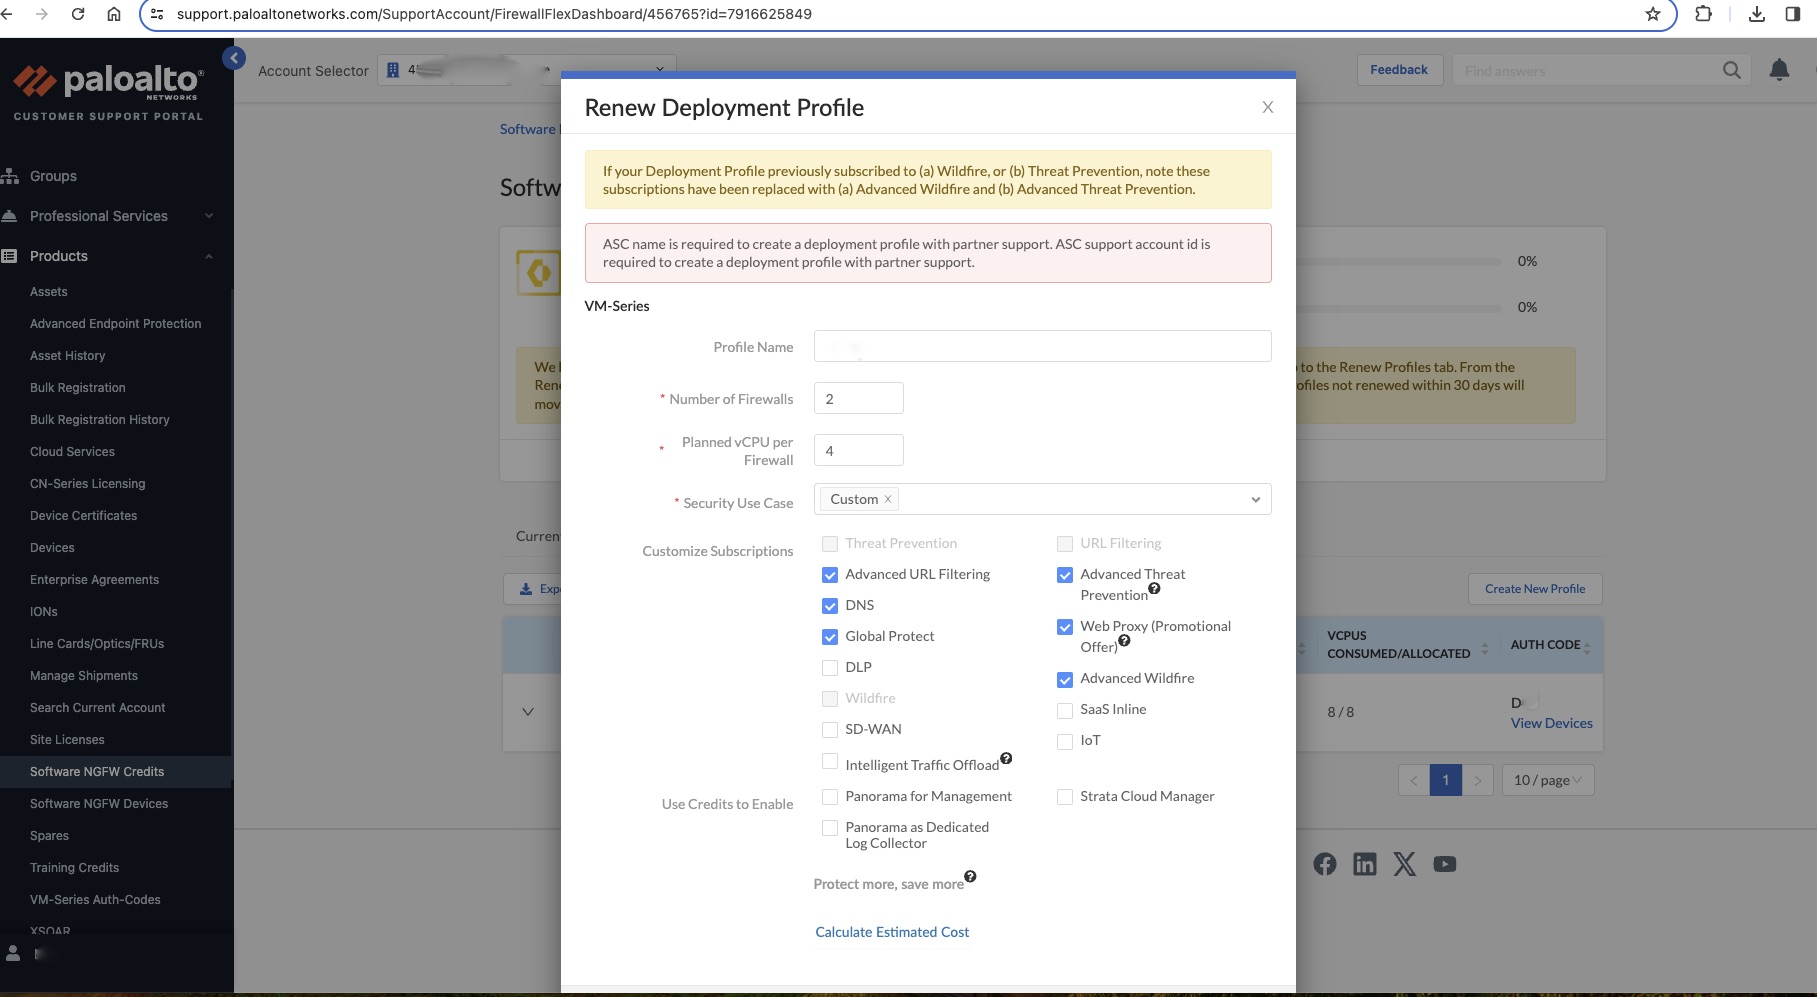Click the notification bell icon
Image resolution: width=1817 pixels, height=997 pixels.
(x=1779, y=70)
